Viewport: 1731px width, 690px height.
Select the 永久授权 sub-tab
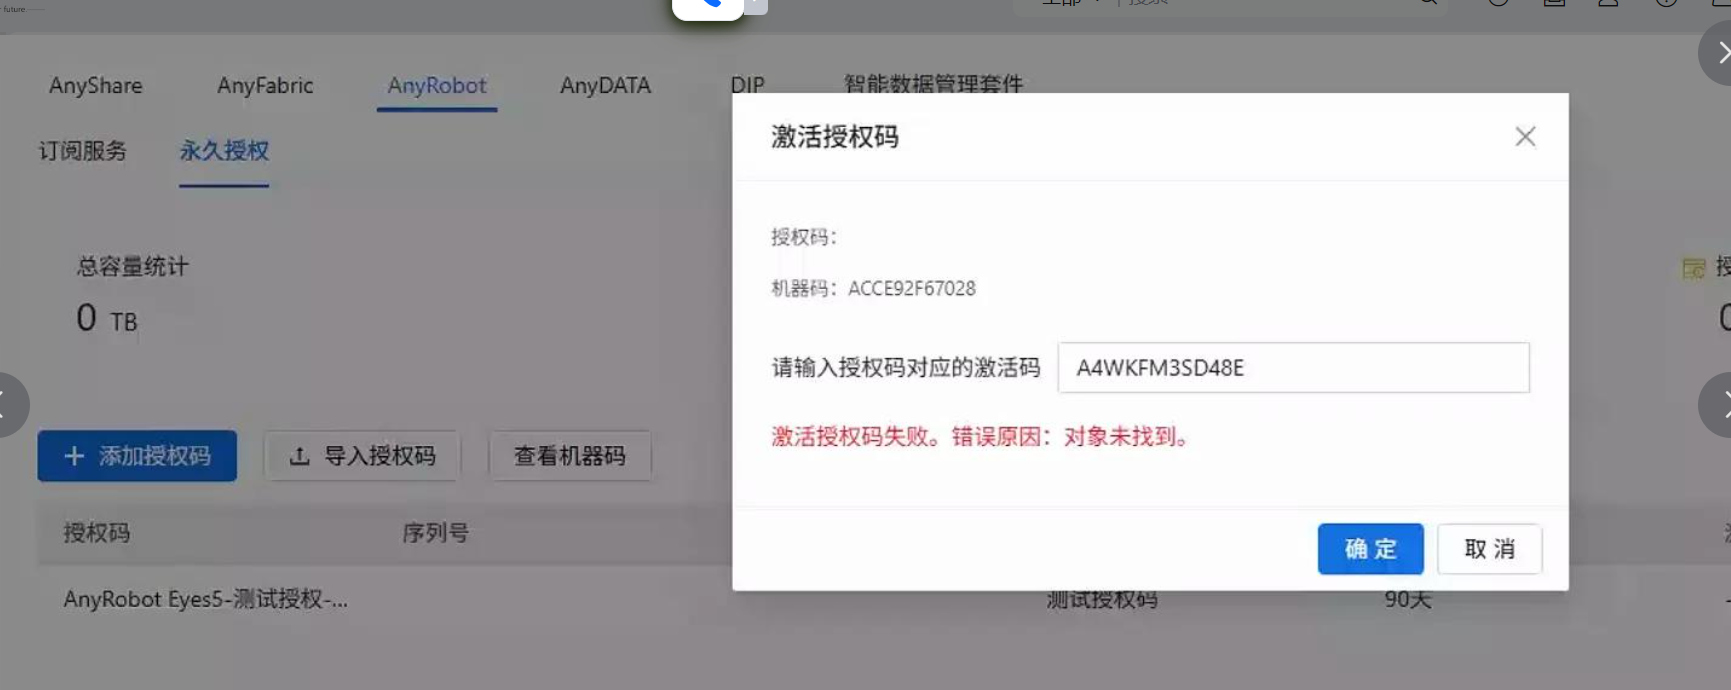pyautogui.click(x=224, y=151)
